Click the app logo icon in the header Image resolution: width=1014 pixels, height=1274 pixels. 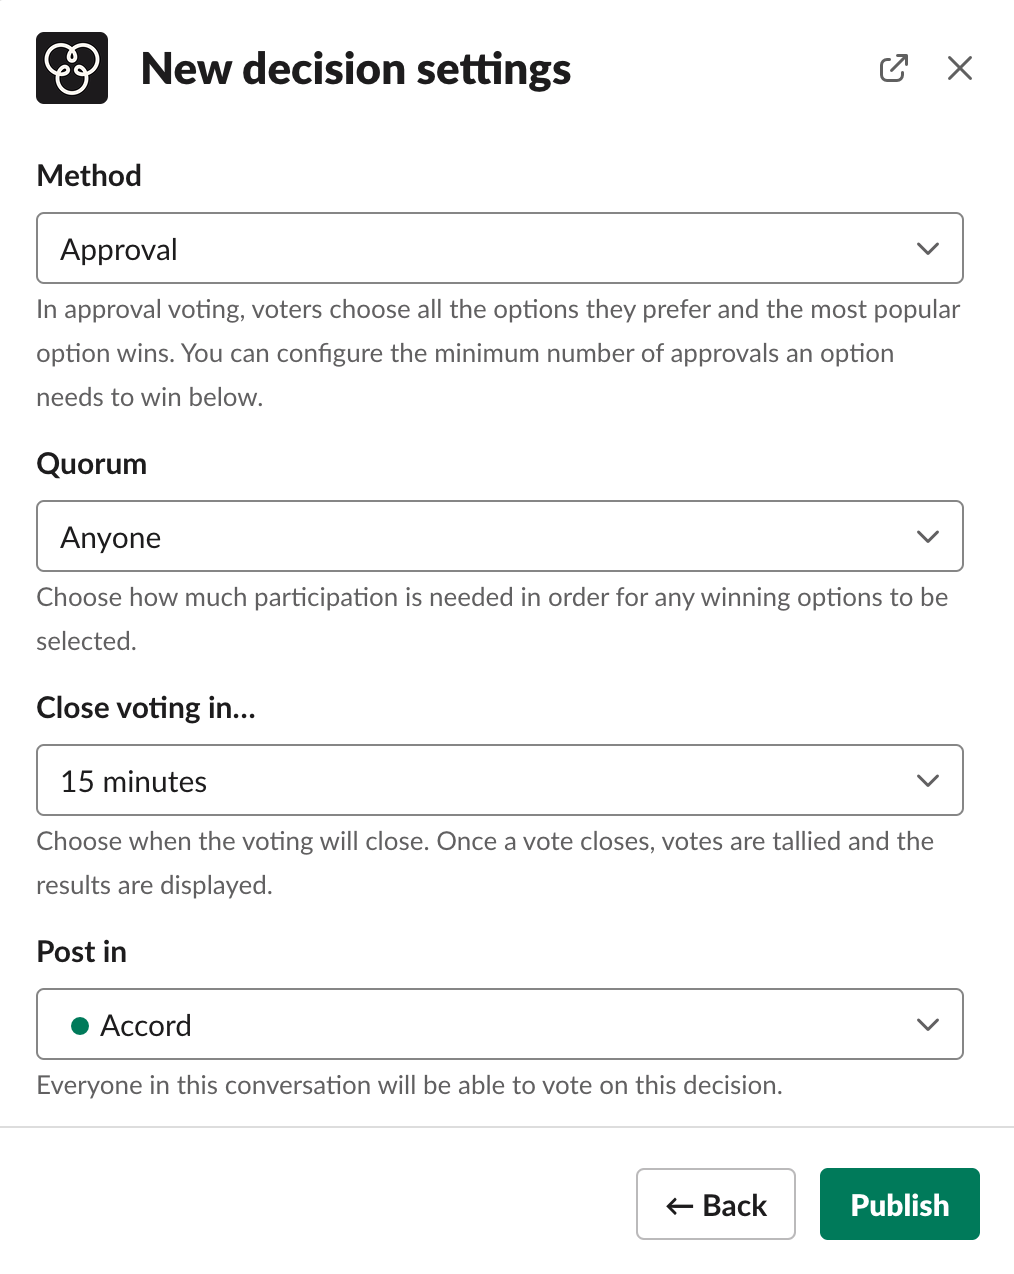point(71,67)
